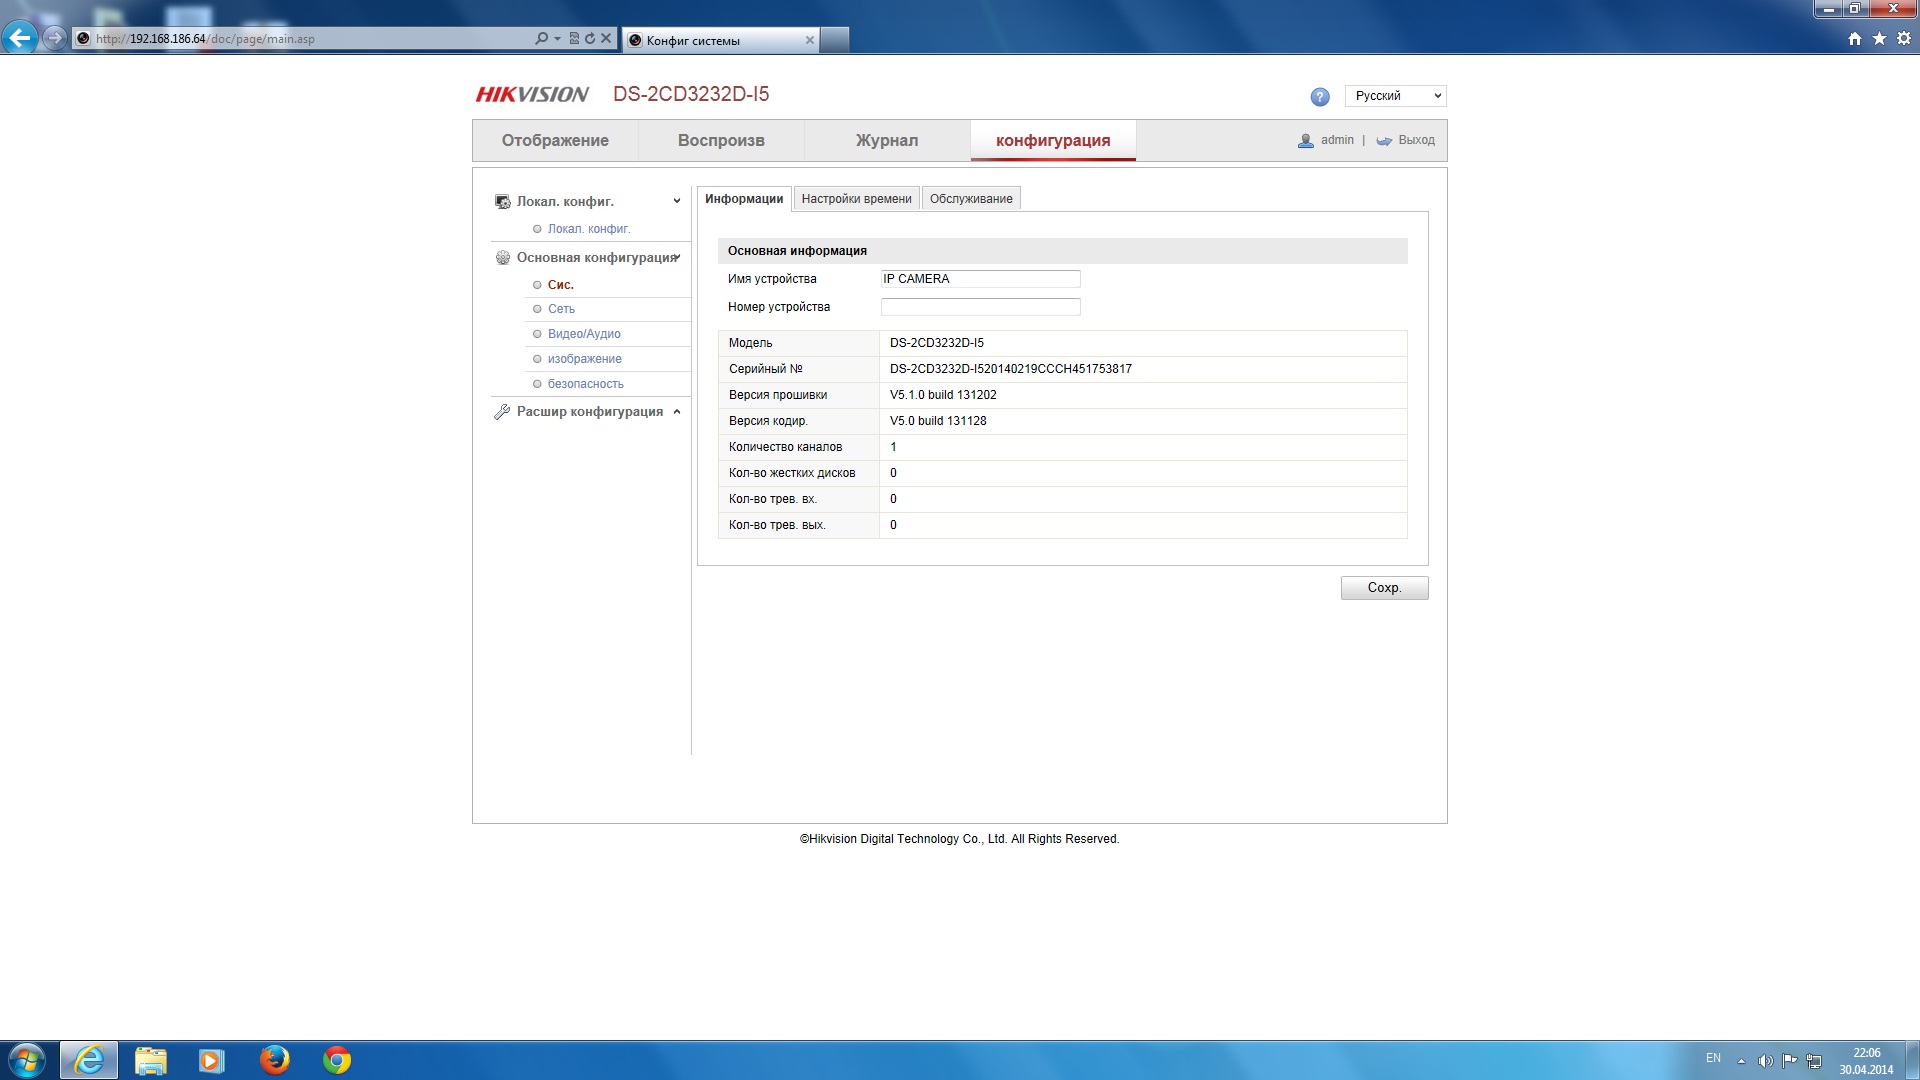This screenshot has width=1920, height=1080.
Task: Open Сеть settings in sidebar
Action: (561, 309)
